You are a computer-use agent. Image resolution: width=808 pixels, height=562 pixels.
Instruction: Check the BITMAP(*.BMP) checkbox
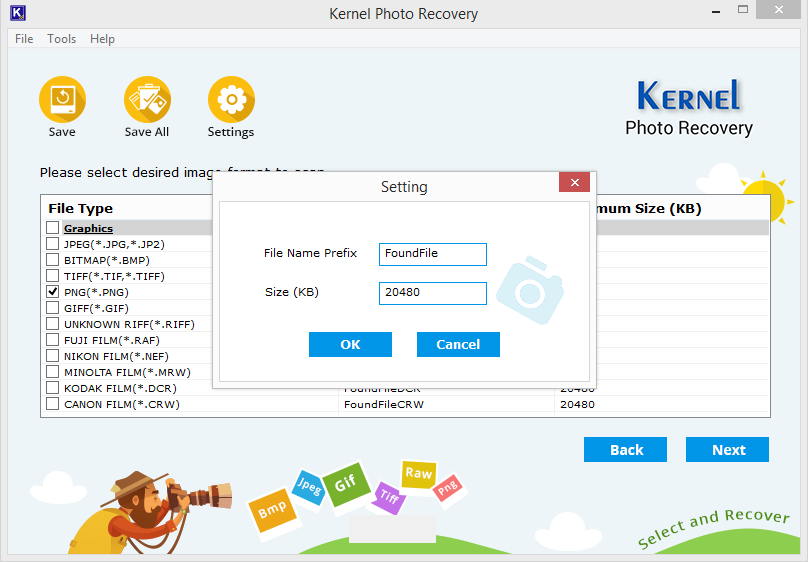point(53,260)
